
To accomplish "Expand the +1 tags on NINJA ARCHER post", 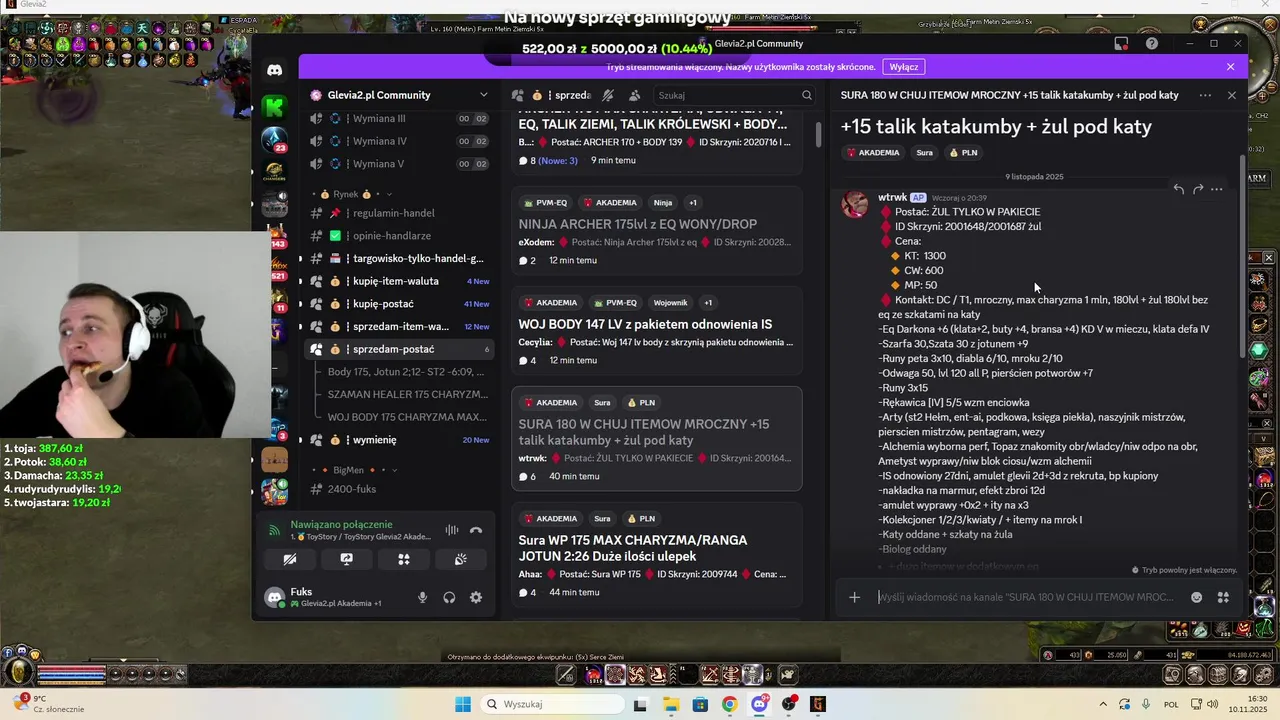I will (x=692, y=203).
